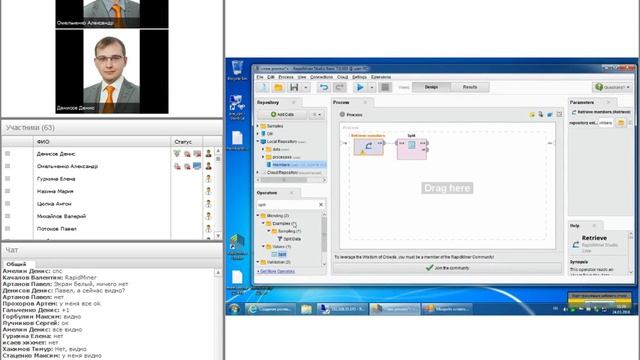Open the Cloud menu
Screen dimensions: 640x360
tap(342, 77)
